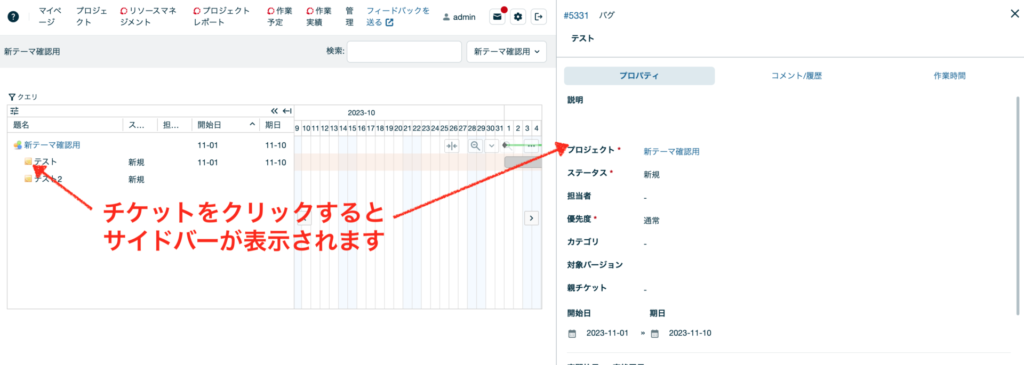The height and width of the screenshot is (365, 1024).
Task: Click the green project Gantt bar
Action: coord(522,145)
